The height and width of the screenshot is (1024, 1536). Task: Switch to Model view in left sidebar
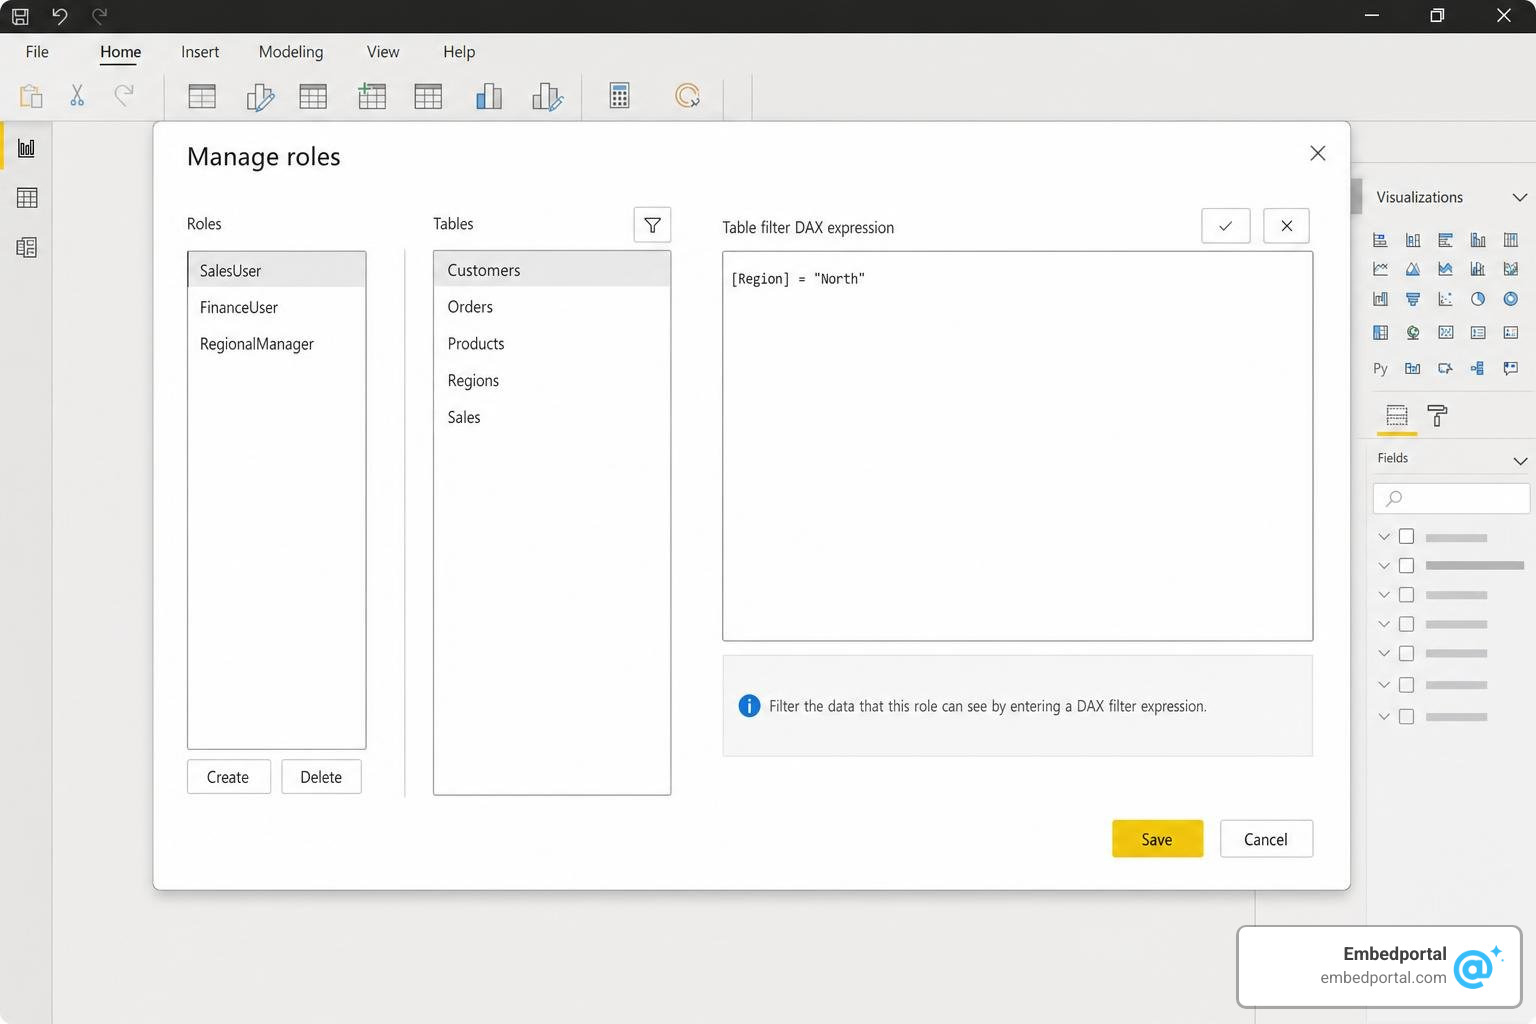(27, 248)
